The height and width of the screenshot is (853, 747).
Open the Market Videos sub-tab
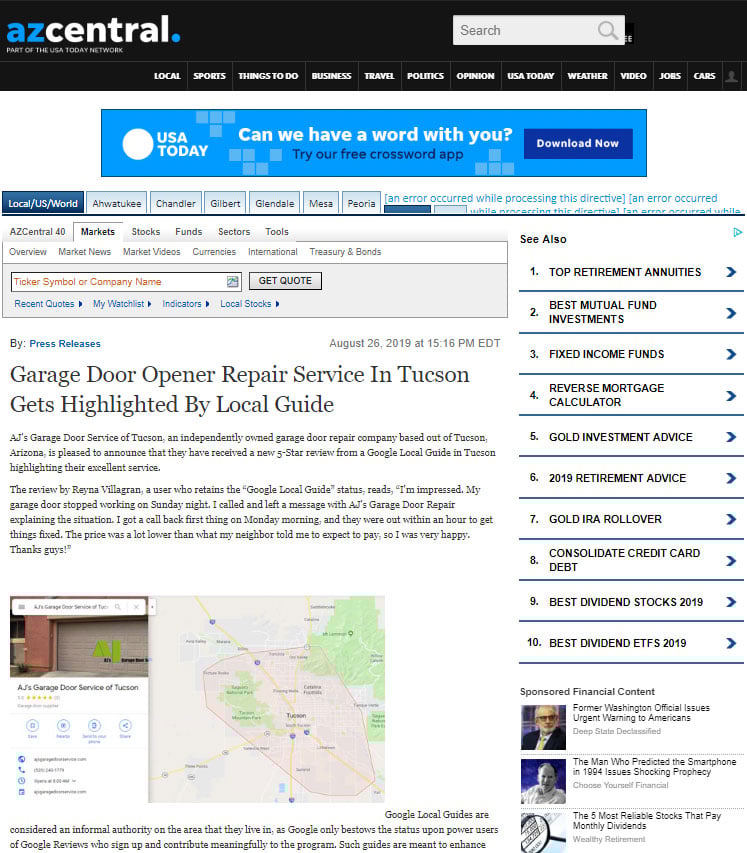pos(151,252)
